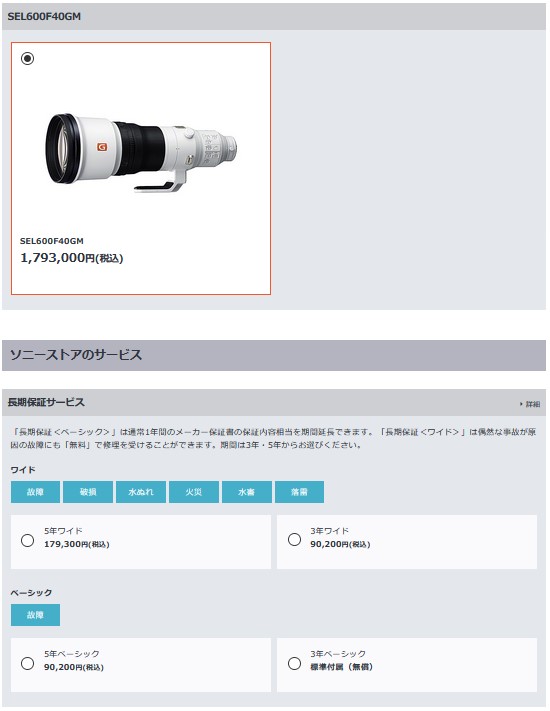This screenshot has width=550, height=711.
Task: Click the 長期保証サービス header title
Action: click(x=46, y=402)
